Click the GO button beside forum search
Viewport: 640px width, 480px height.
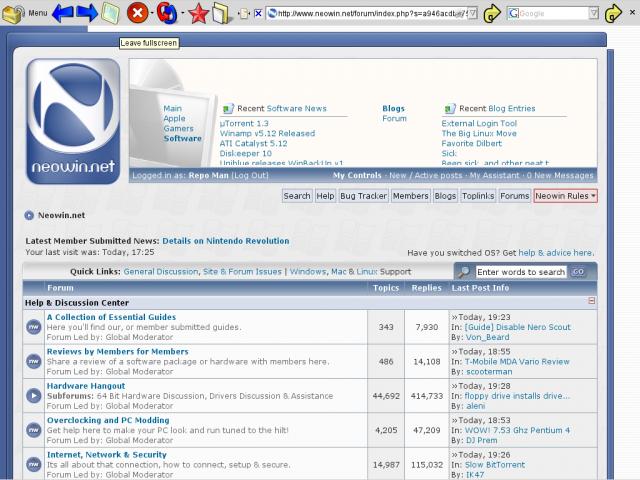coord(578,272)
